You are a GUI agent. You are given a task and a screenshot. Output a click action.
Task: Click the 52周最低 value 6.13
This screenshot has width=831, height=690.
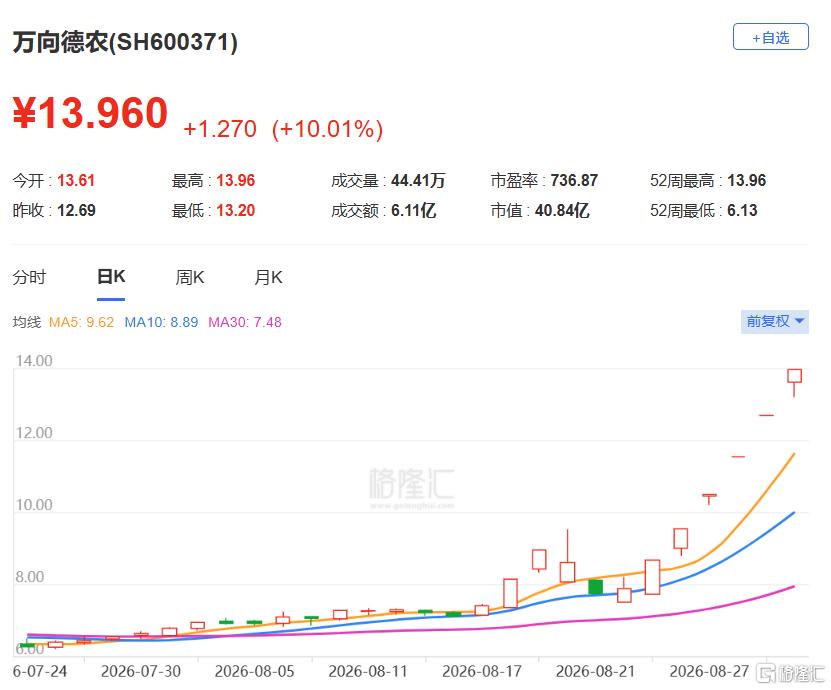click(742, 210)
